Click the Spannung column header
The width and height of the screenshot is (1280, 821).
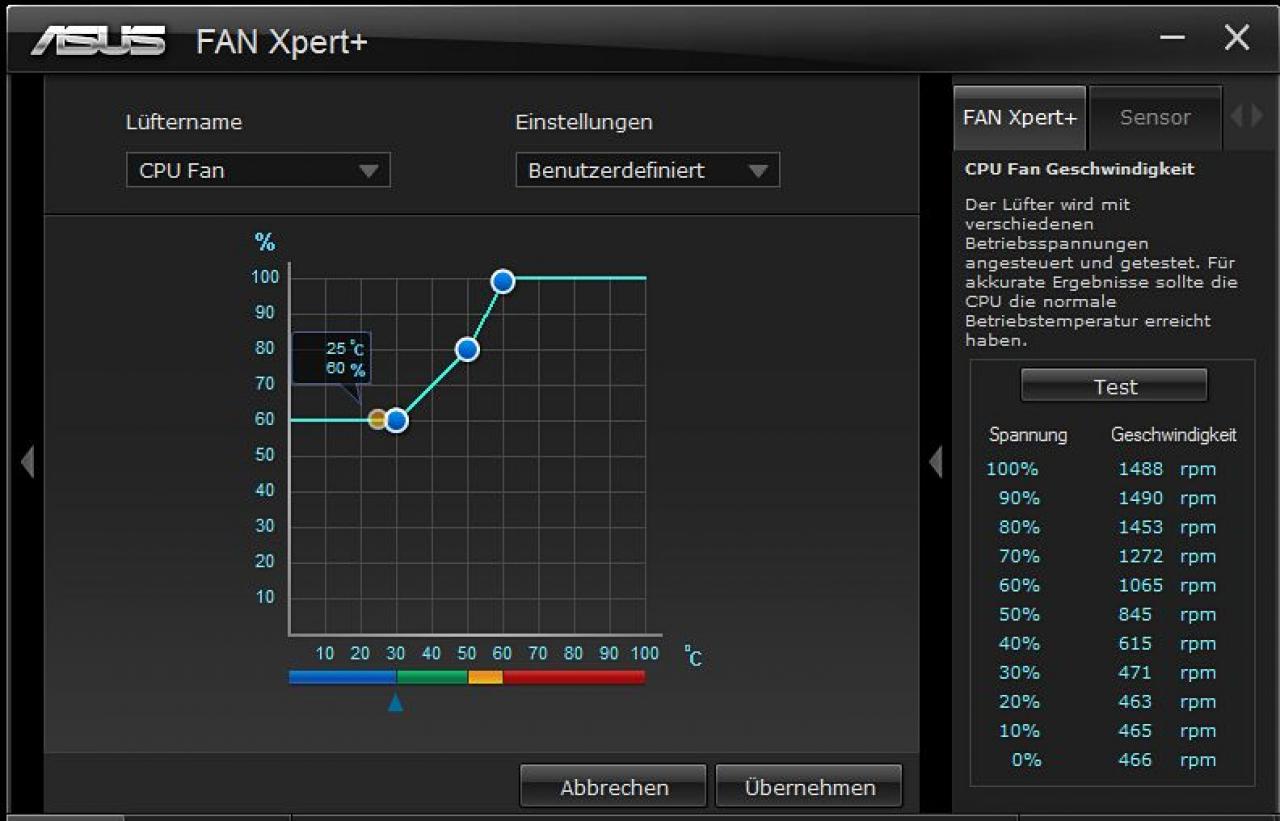1028,435
